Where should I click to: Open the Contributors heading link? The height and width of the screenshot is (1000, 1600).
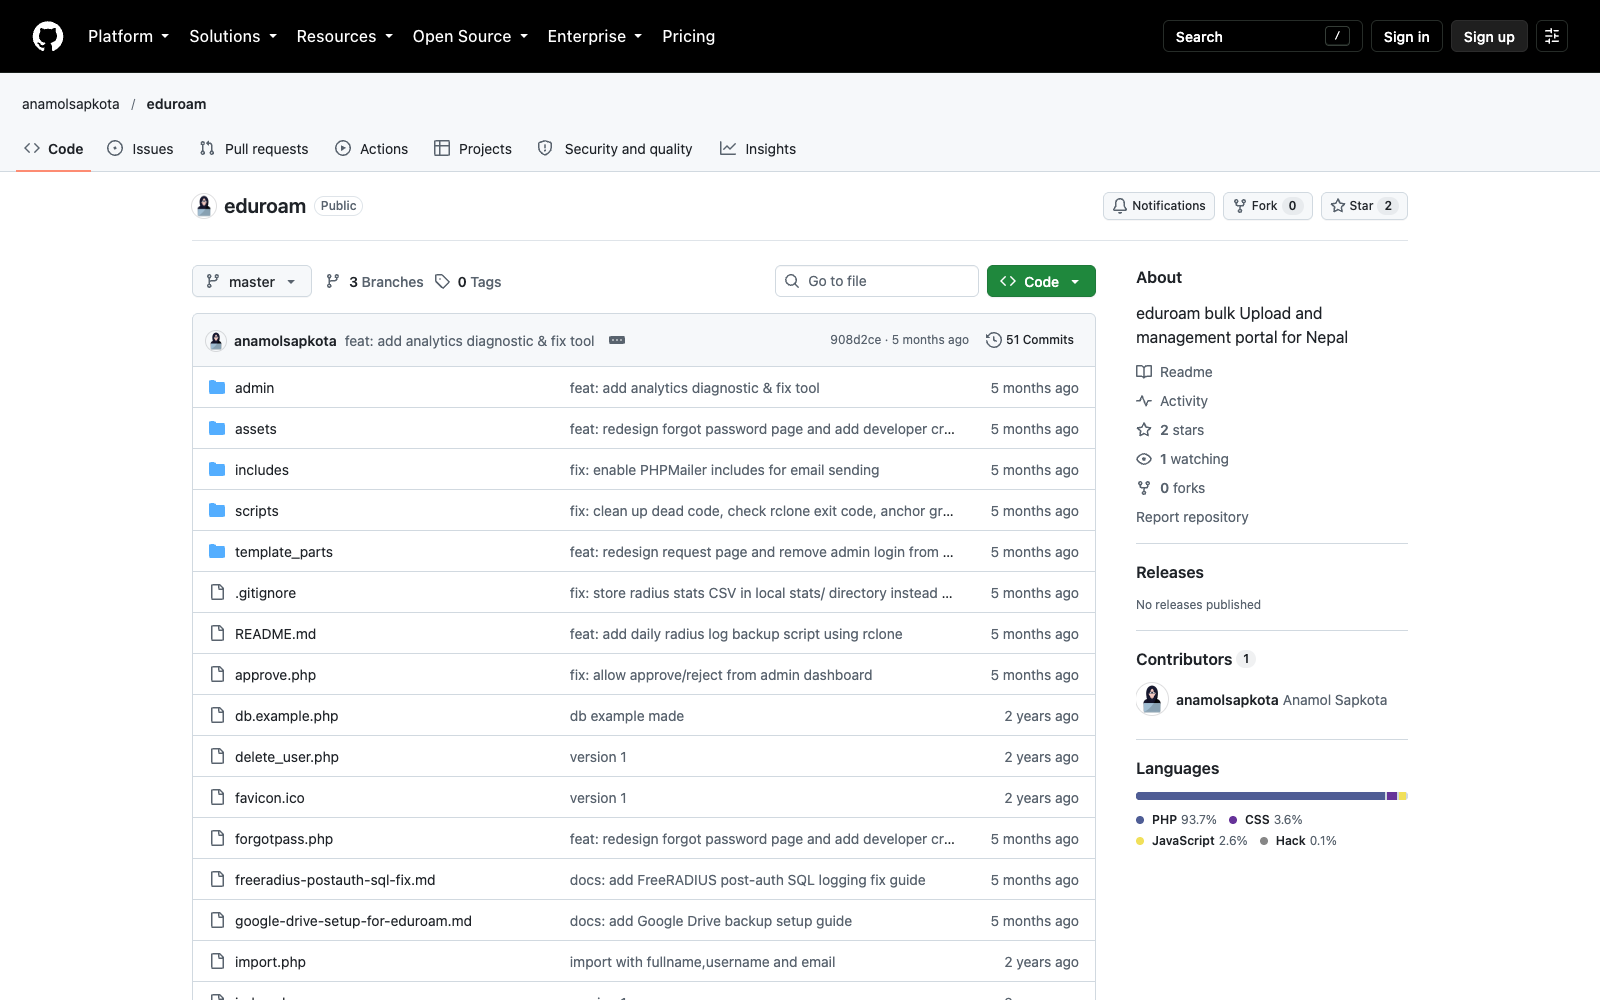point(1195,659)
